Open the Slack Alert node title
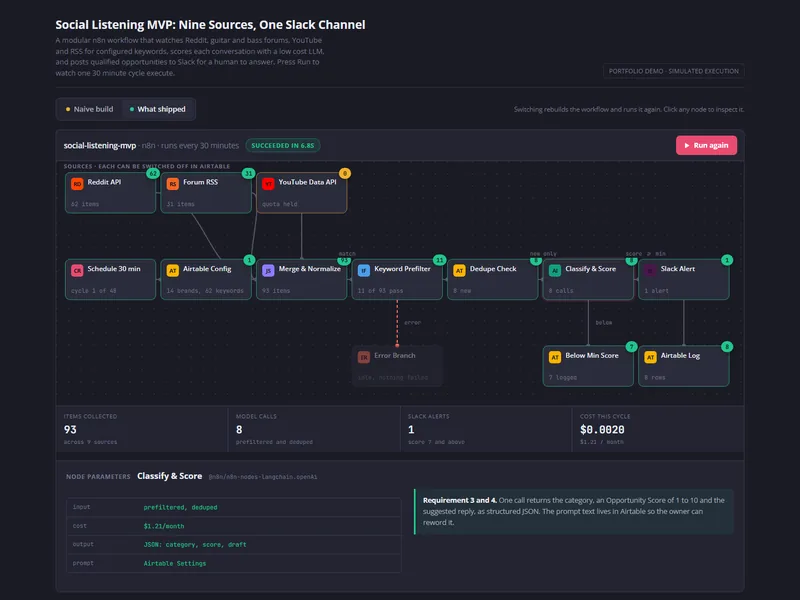This screenshot has width=800, height=600. (678, 269)
